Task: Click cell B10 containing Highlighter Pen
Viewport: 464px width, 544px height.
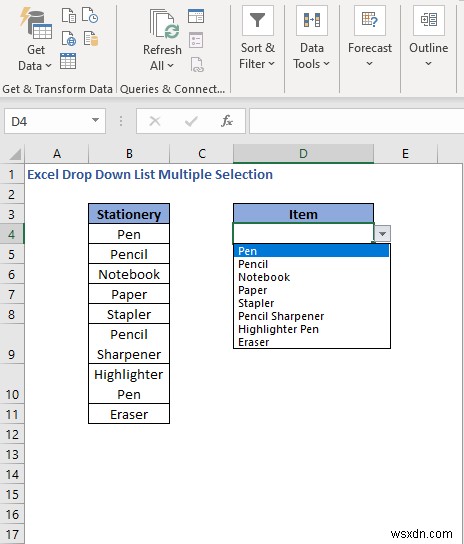Action: point(129,384)
